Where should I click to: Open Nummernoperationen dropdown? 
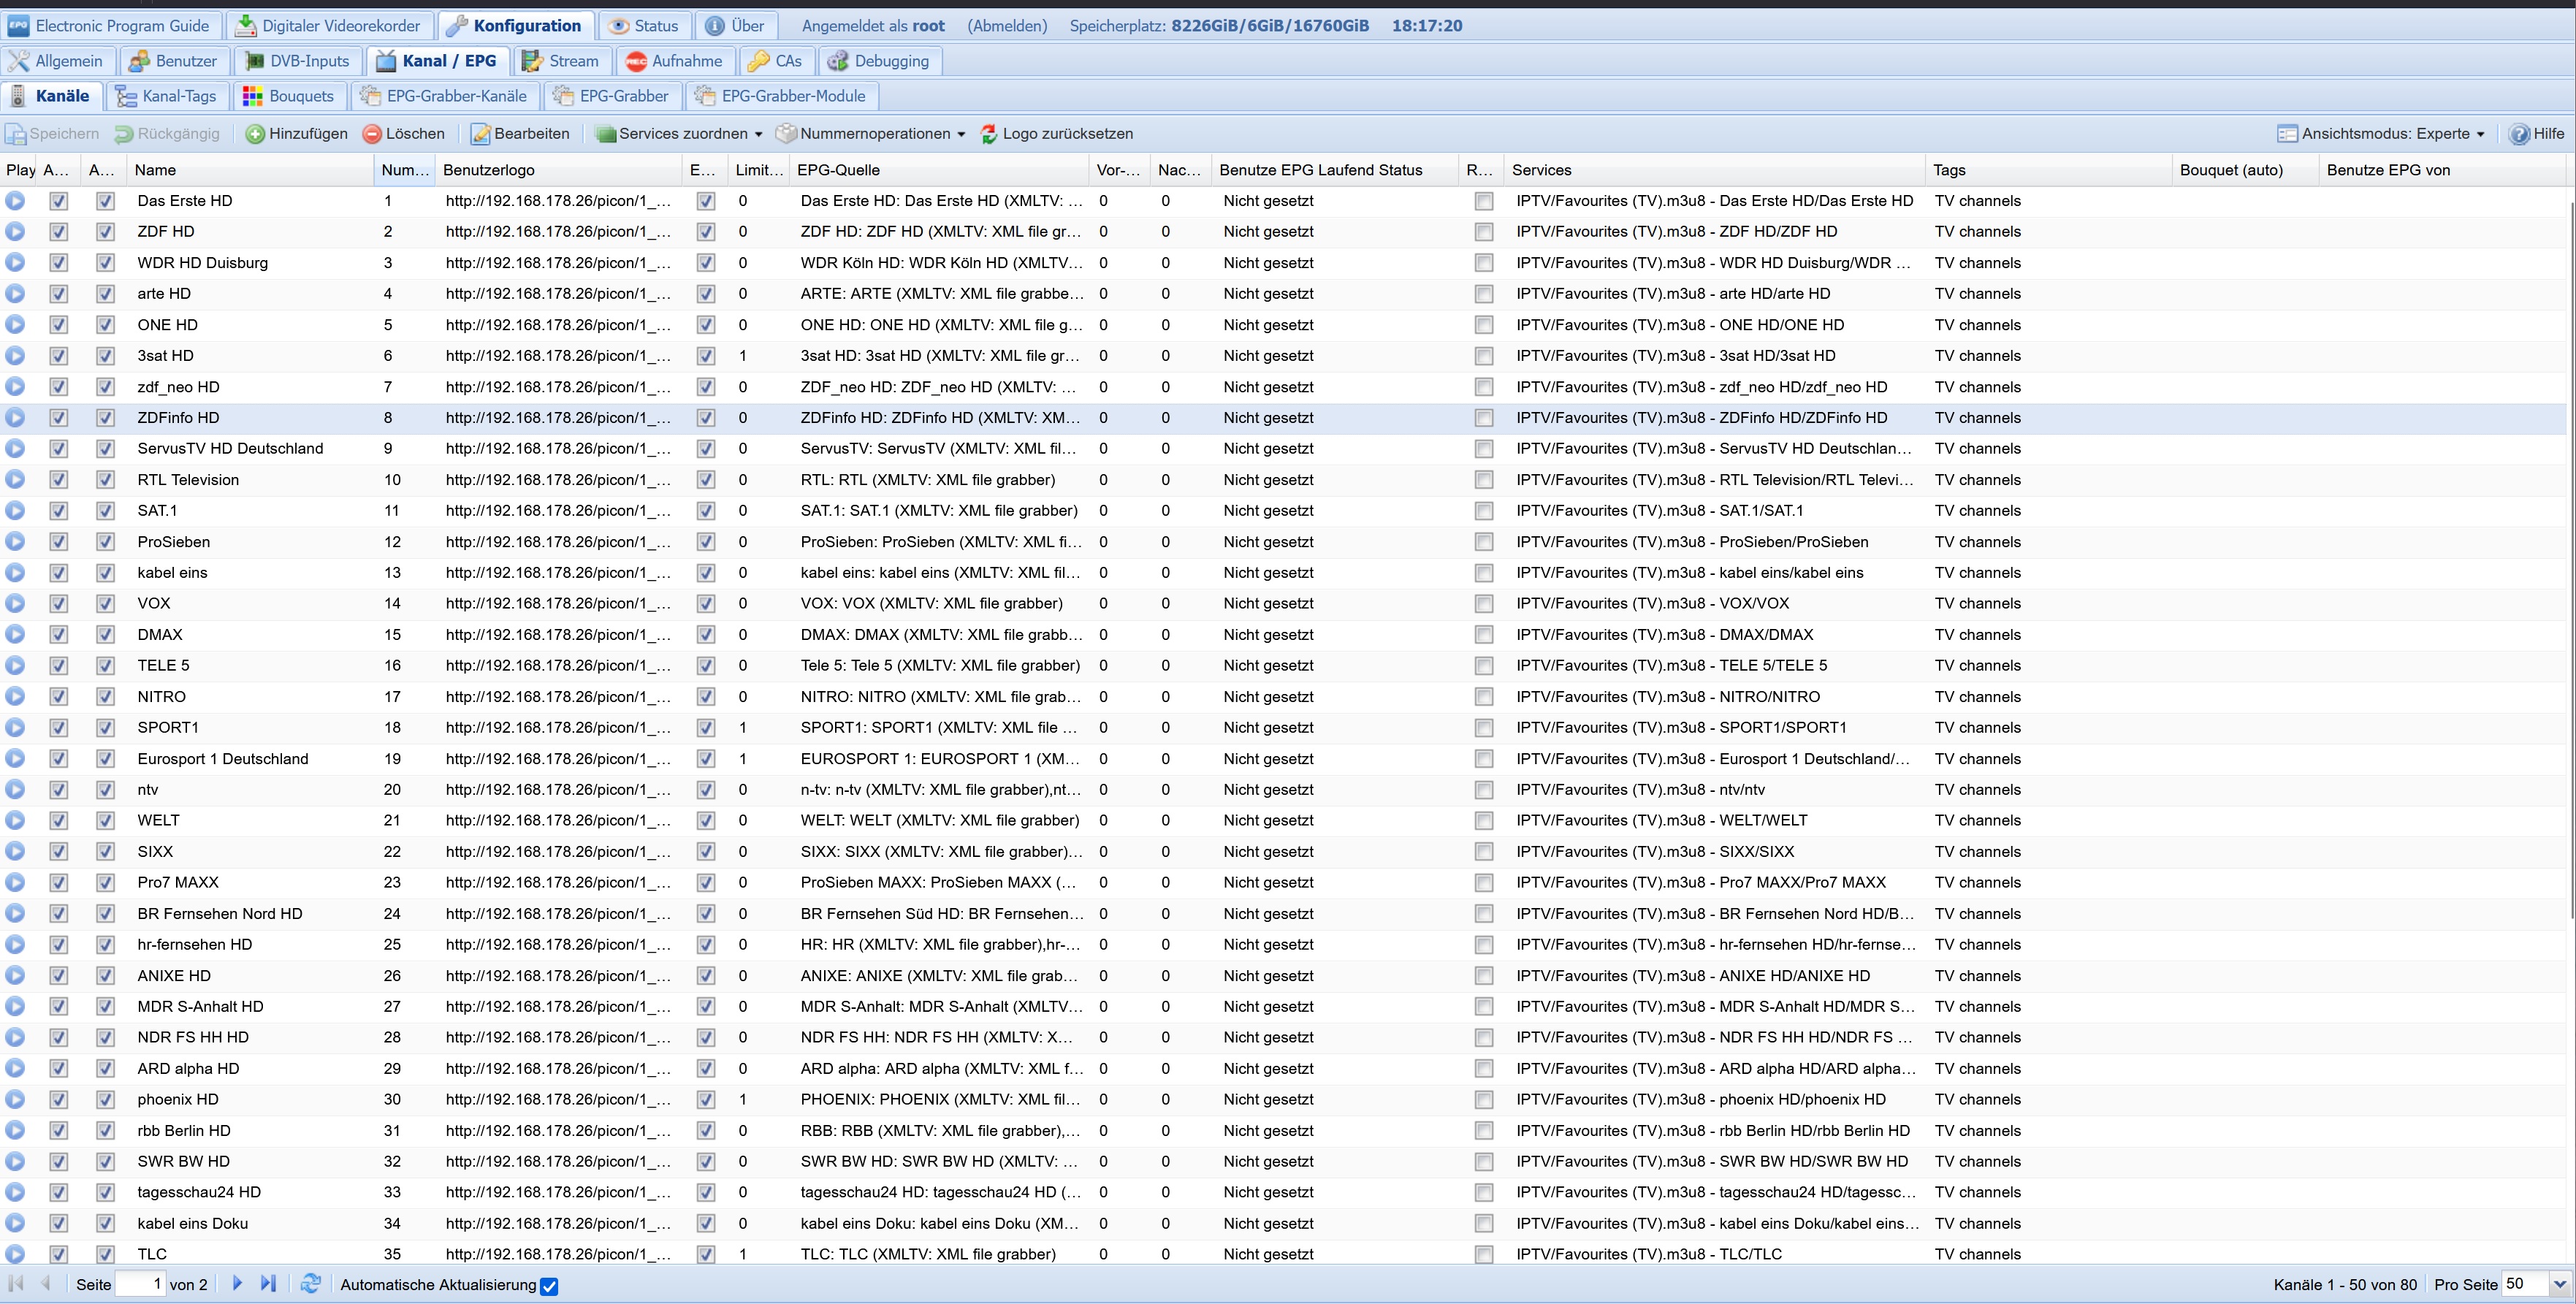tap(871, 134)
